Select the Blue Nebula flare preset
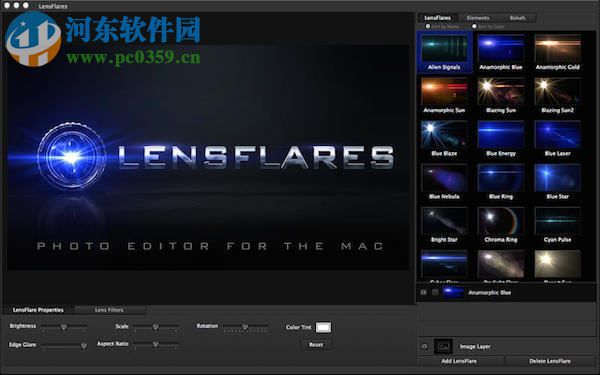Image resolution: width=600 pixels, height=375 pixels. pyautogui.click(x=444, y=182)
